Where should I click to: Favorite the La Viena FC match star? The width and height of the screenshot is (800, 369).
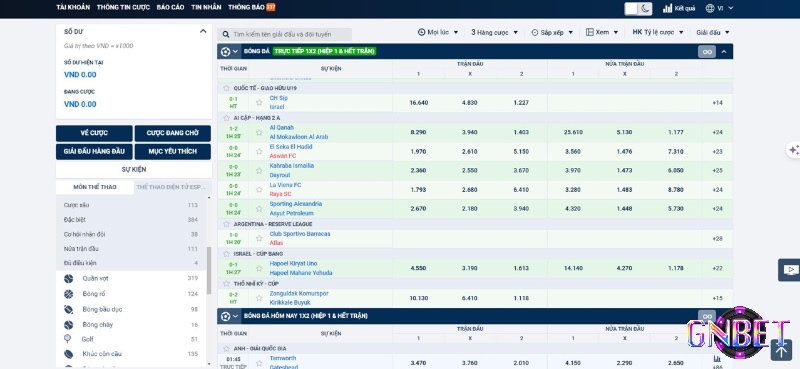(x=259, y=189)
